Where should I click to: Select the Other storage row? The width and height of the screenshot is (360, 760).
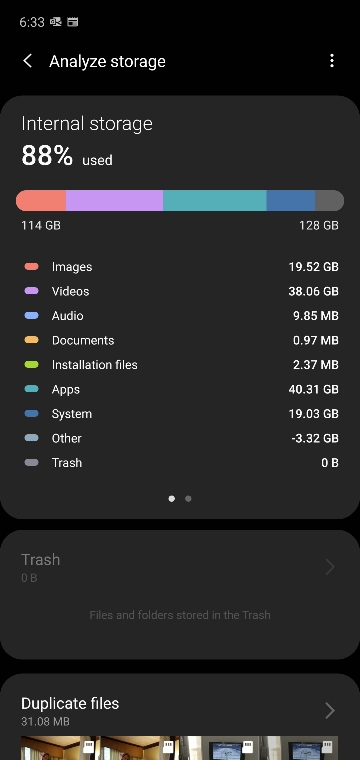[180, 438]
